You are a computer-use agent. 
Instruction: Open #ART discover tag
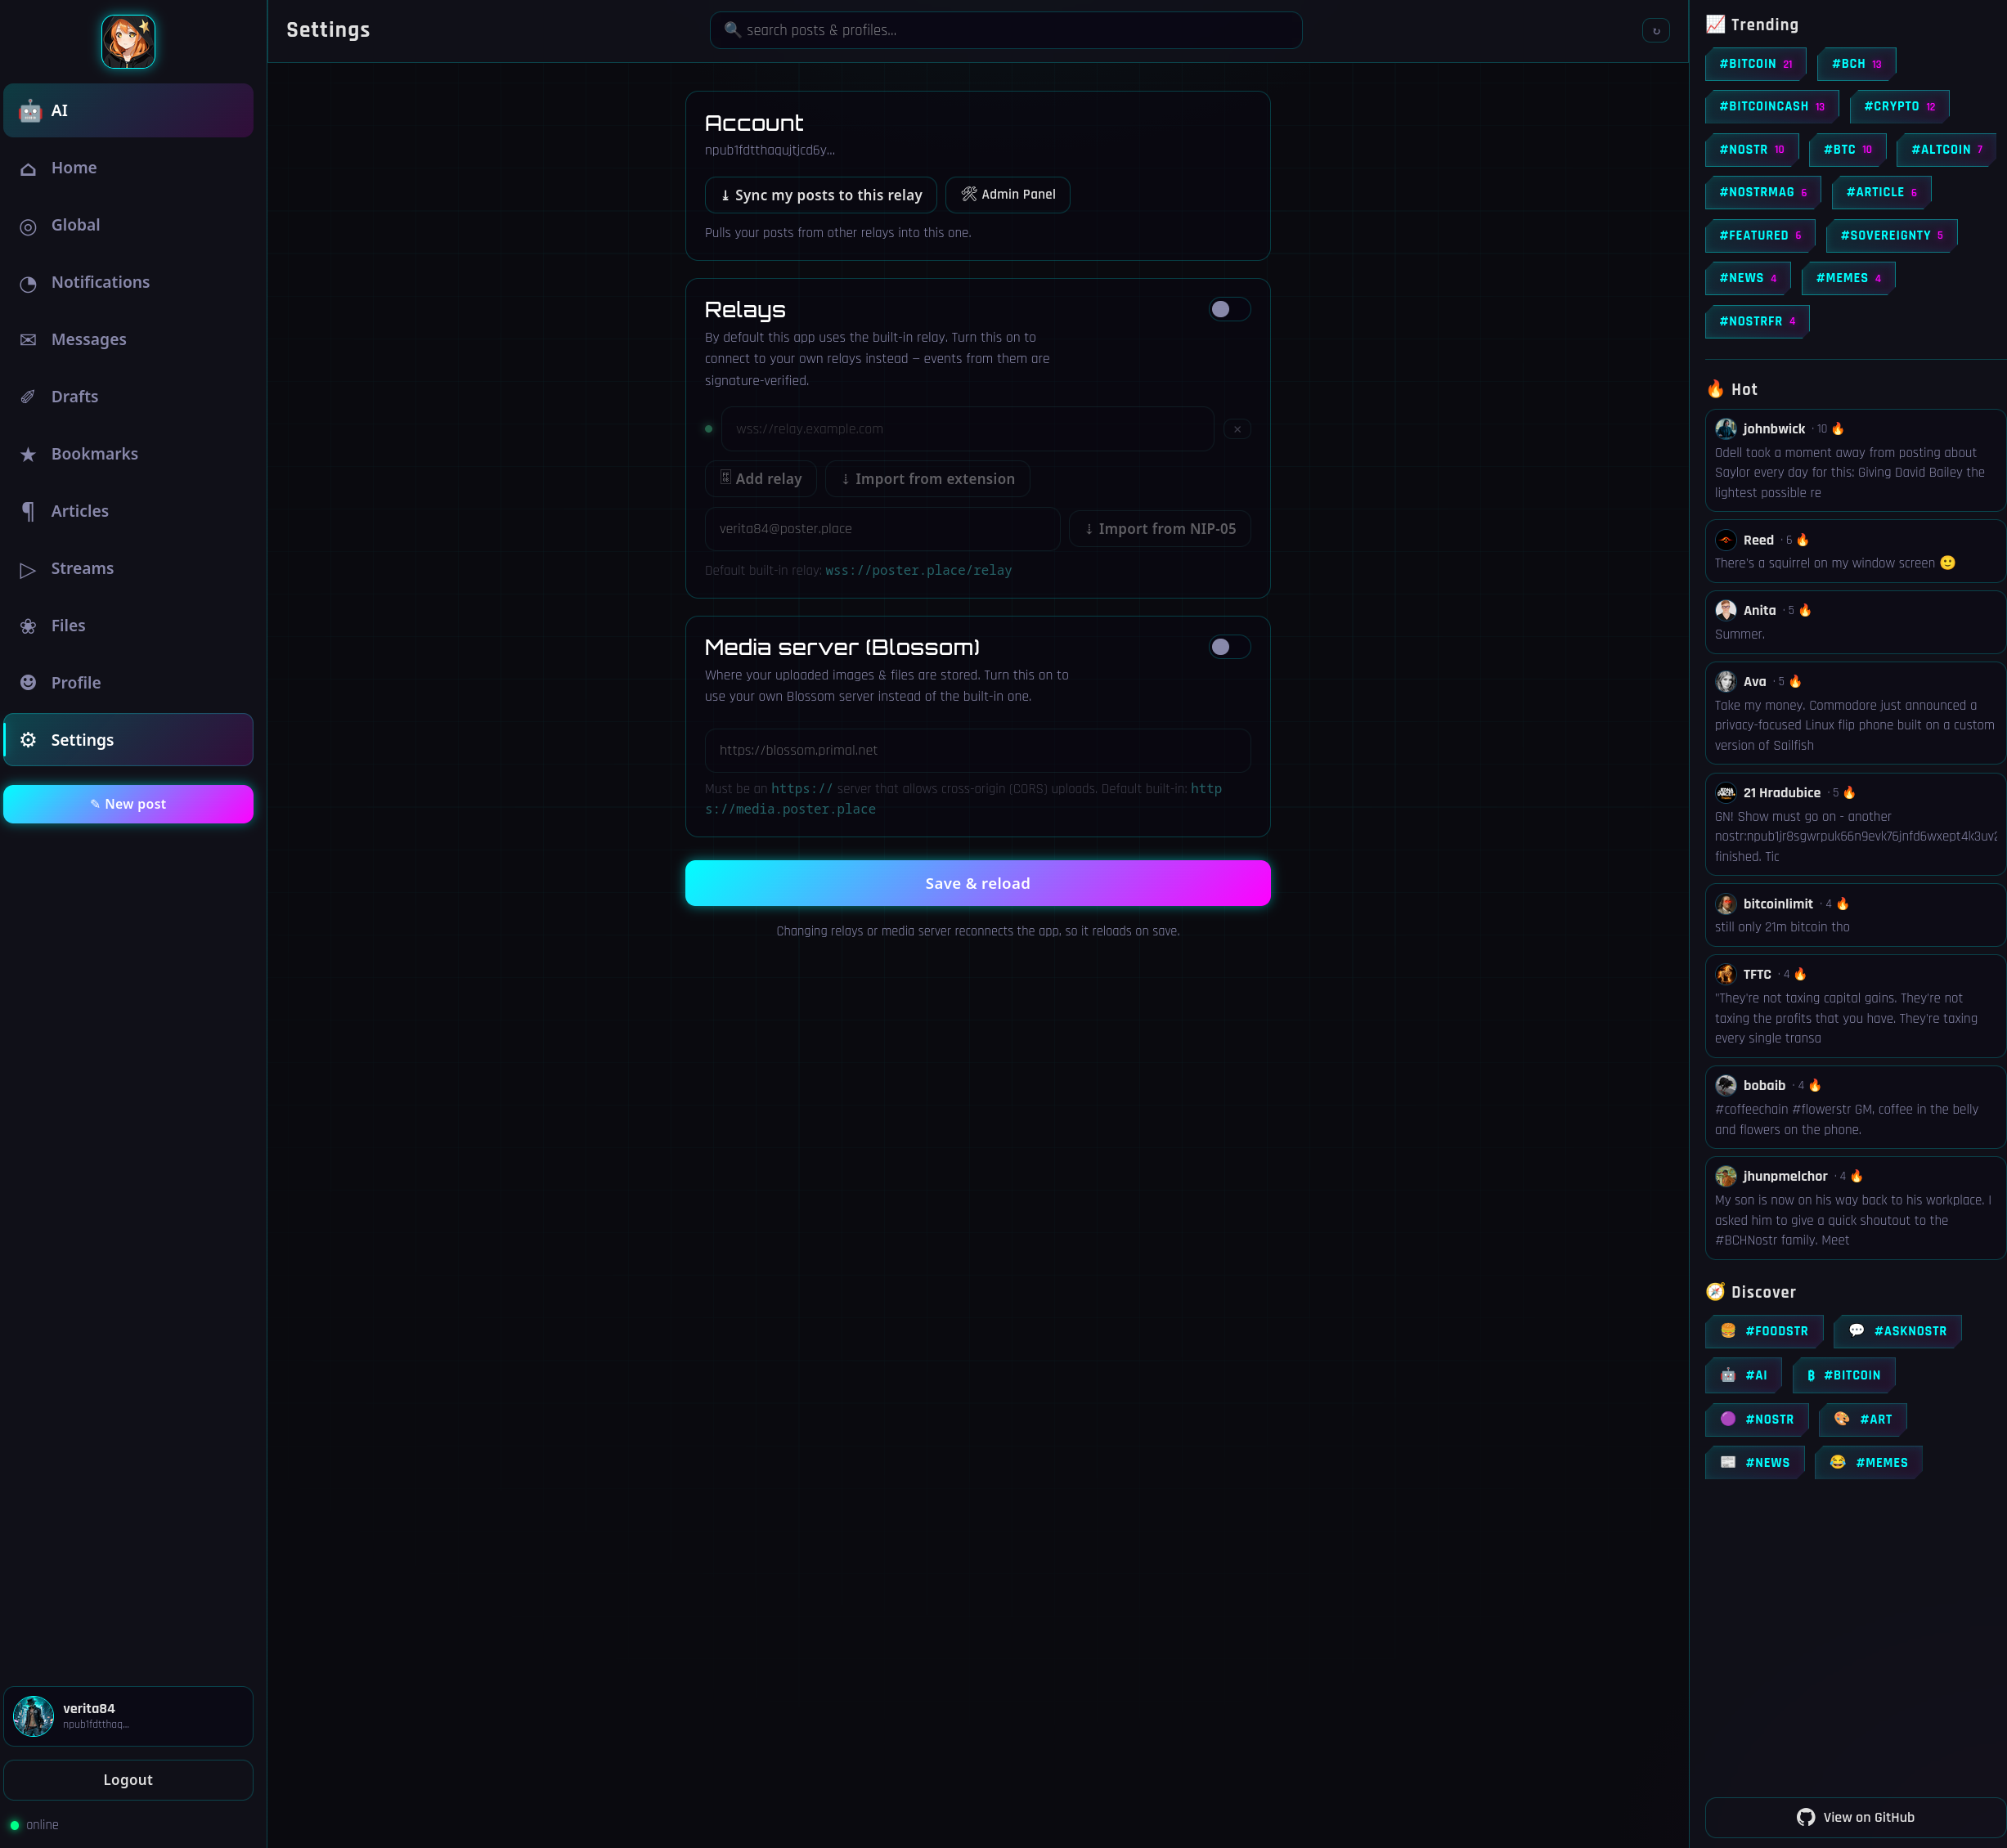tap(1862, 1419)
